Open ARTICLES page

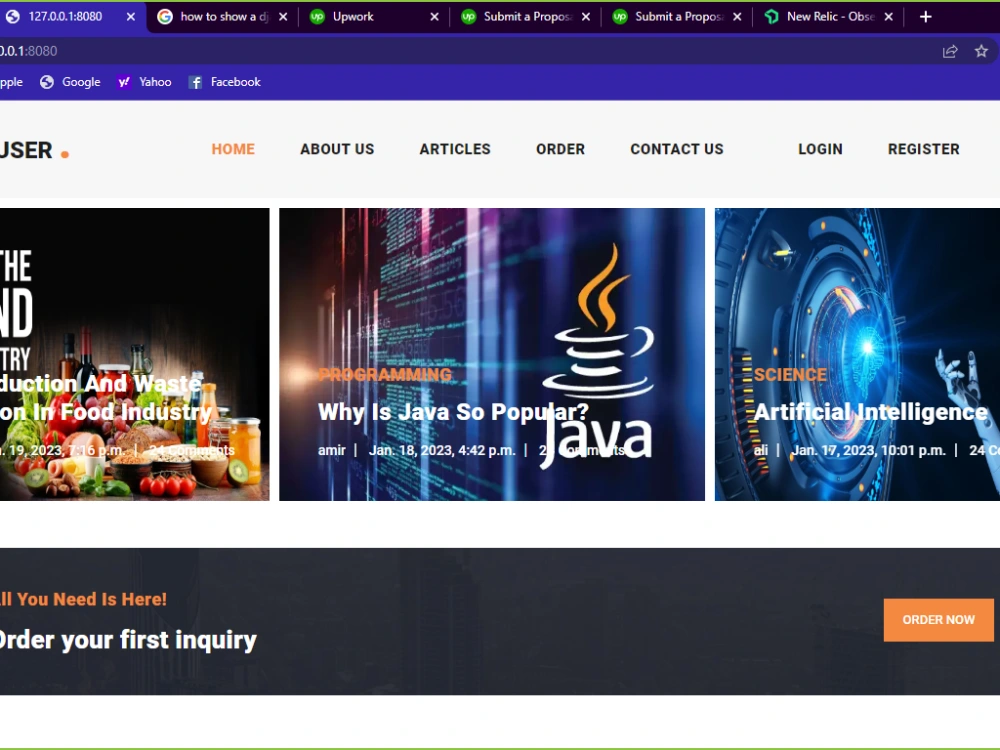(x=455, y=149)
